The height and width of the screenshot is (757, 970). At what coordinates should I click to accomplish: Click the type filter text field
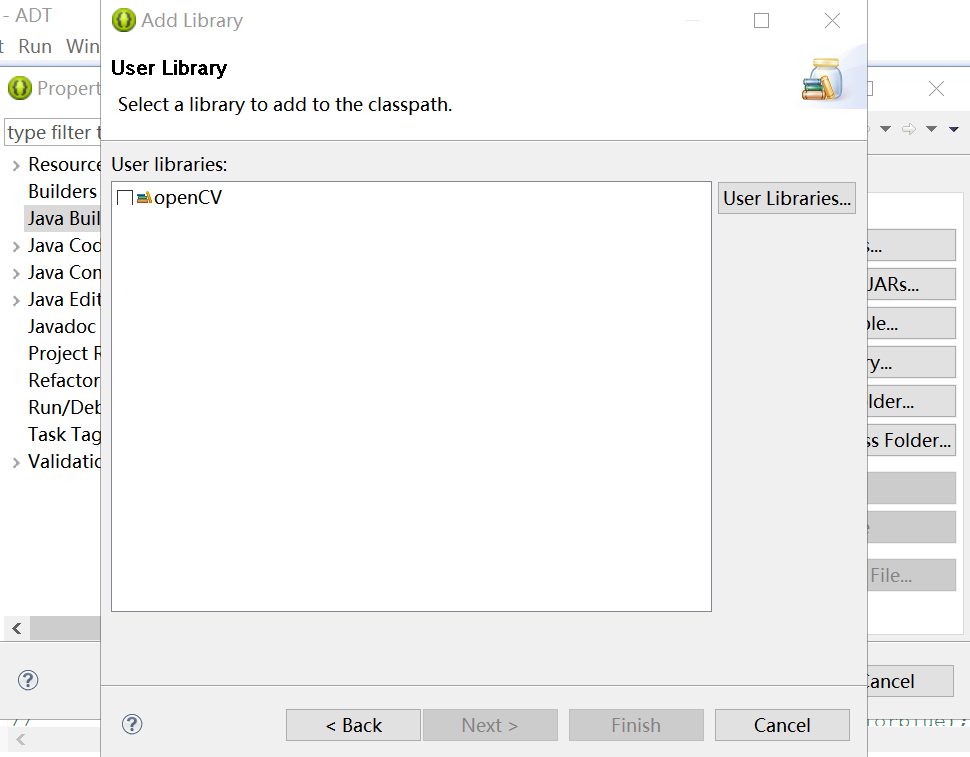click(x=53, y=132)
